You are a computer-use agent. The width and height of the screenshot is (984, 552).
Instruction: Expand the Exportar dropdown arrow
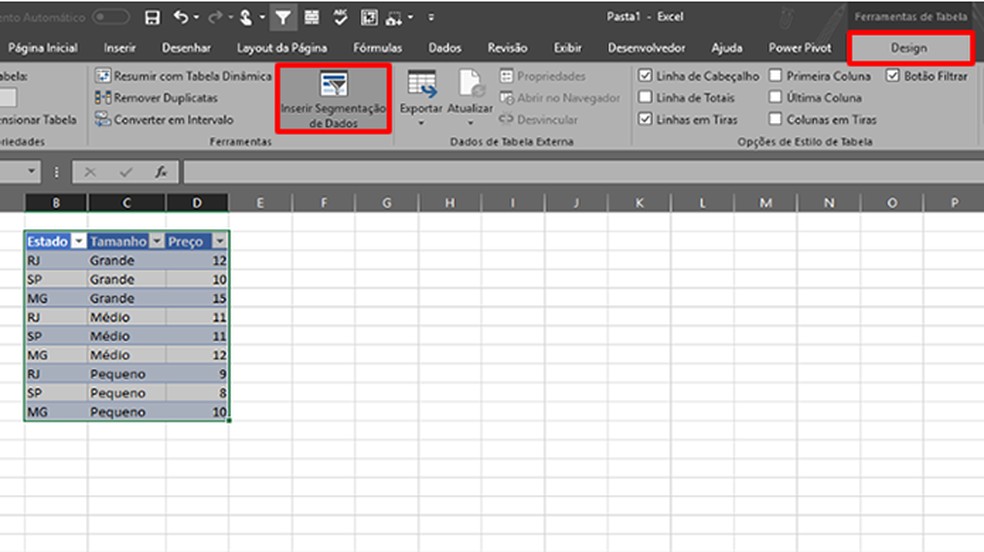click(x=421, y=123)
